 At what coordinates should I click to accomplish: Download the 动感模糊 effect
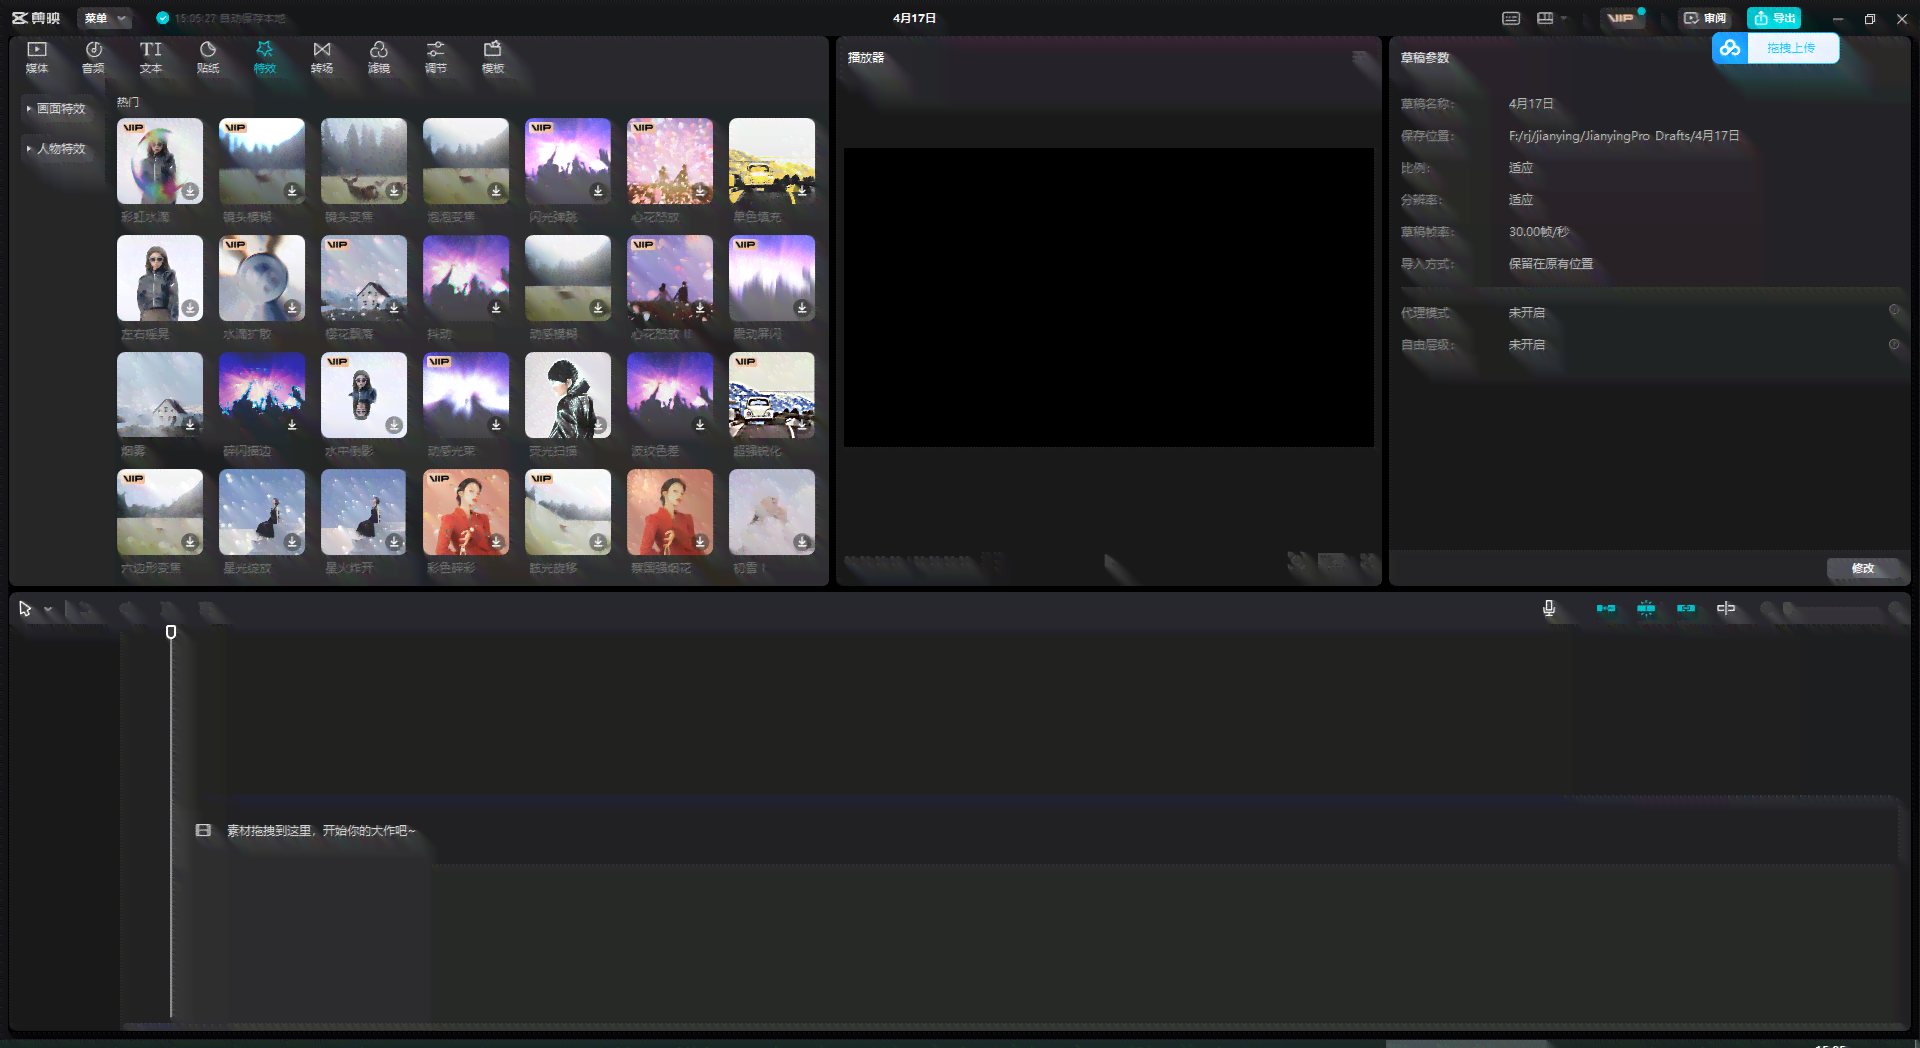[x=598, y=308]
